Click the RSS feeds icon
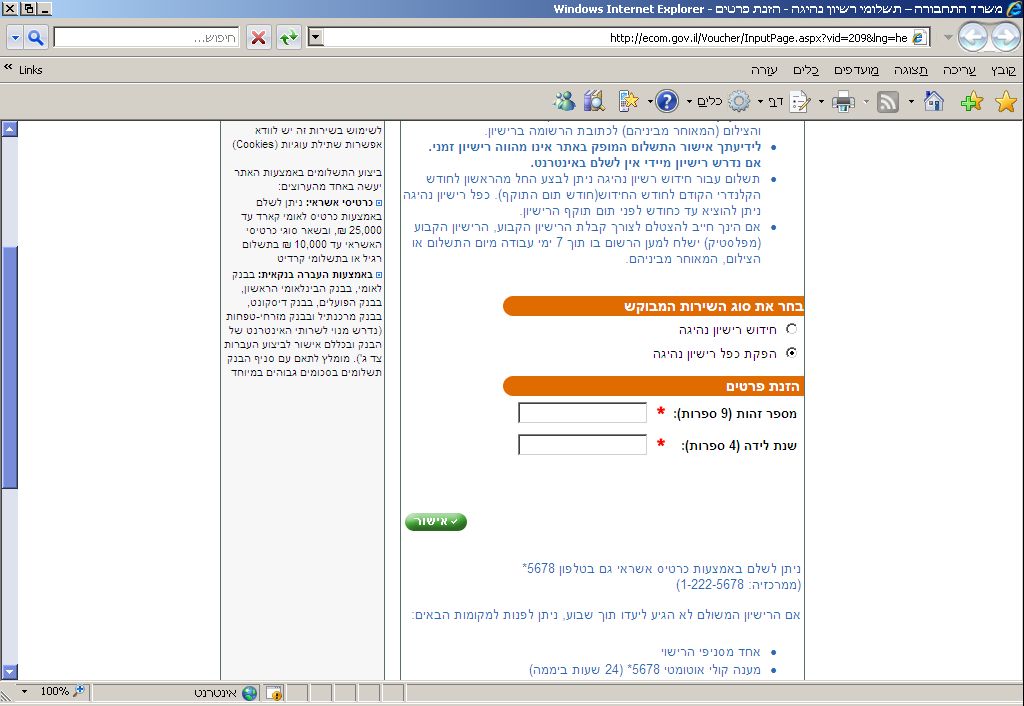The width and height of the screenshot is (1024, 706). point(887,101)
